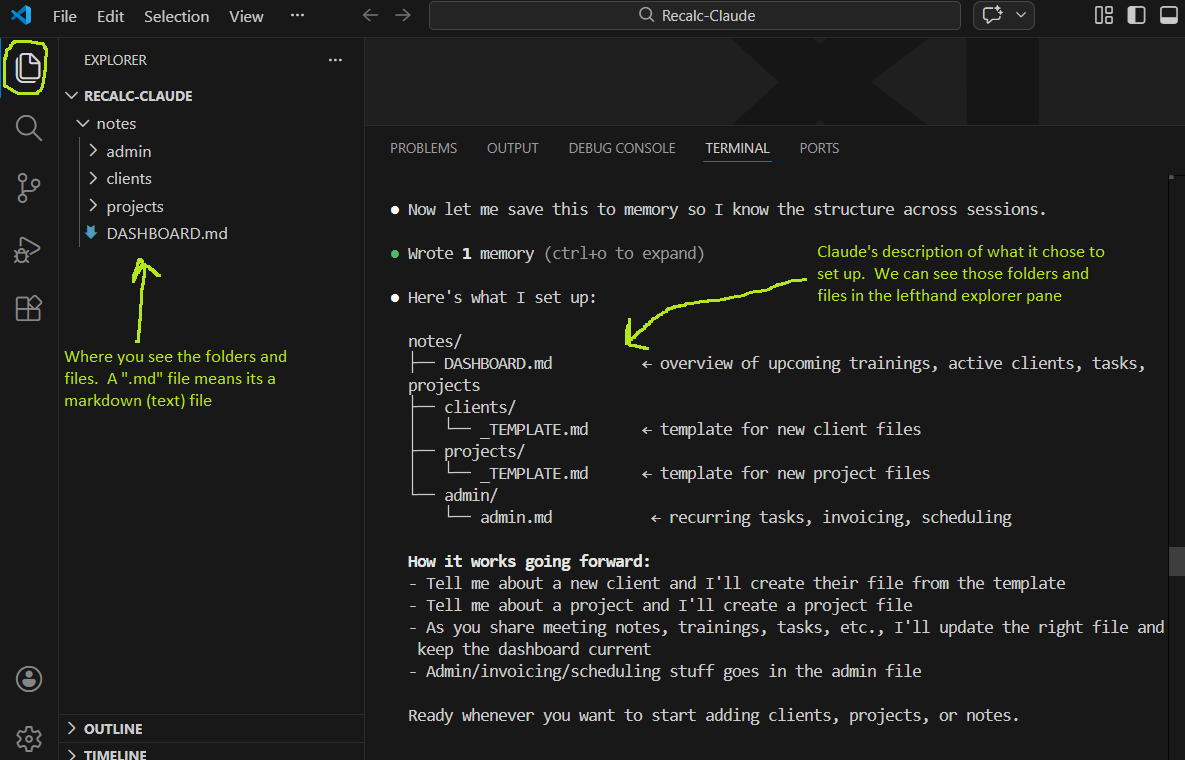Viewport: 1185px width, 760px height.
Task: Open the Selection menu
Action: point(177,16)
